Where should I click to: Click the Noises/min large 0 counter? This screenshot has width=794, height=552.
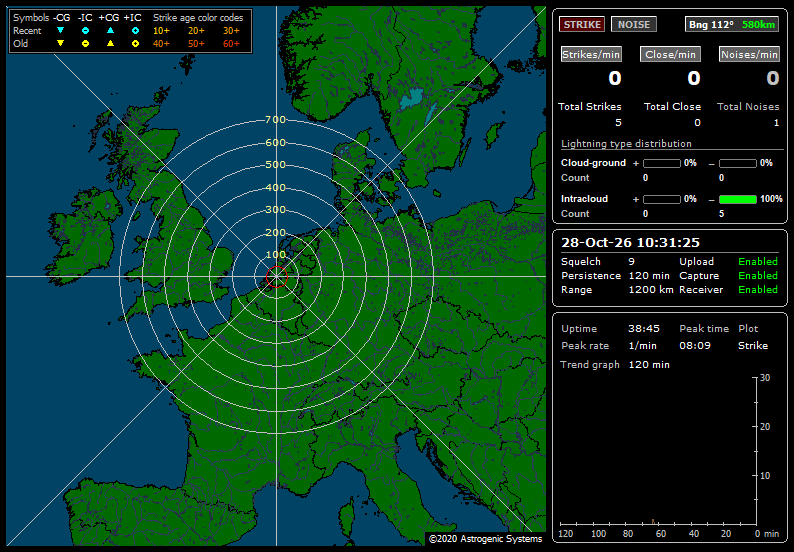[772, 78]
